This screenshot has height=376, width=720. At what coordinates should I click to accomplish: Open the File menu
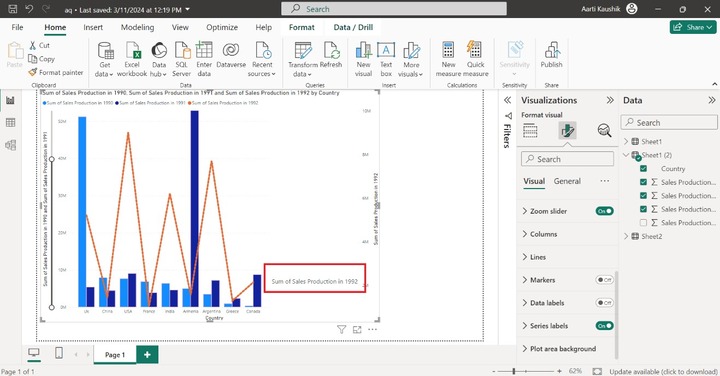coord(17,28)
